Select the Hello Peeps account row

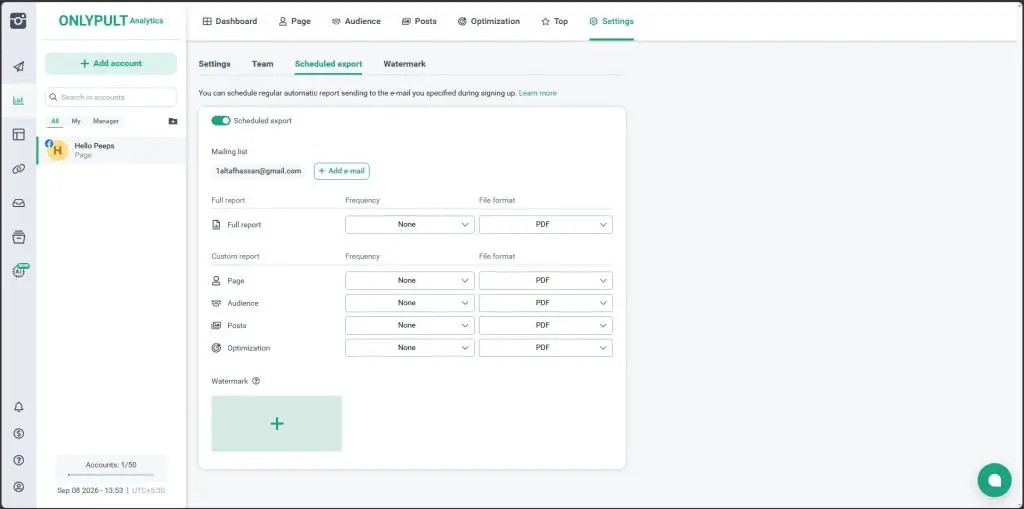(x=111, y=150)
